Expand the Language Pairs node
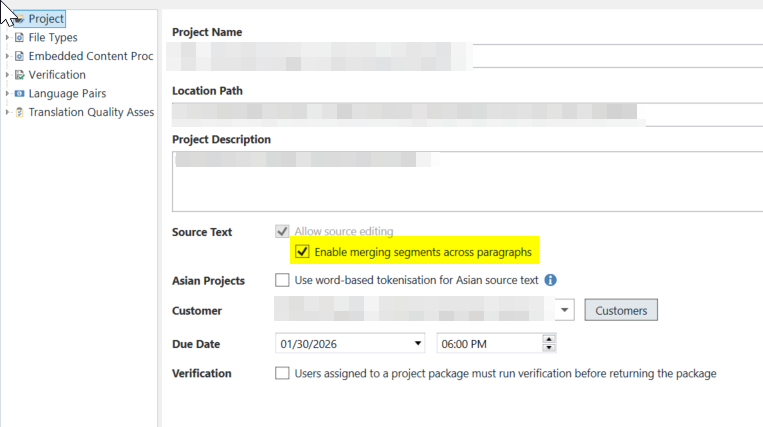The width and height of the screenshot is (763, 427). coord(7,93)
